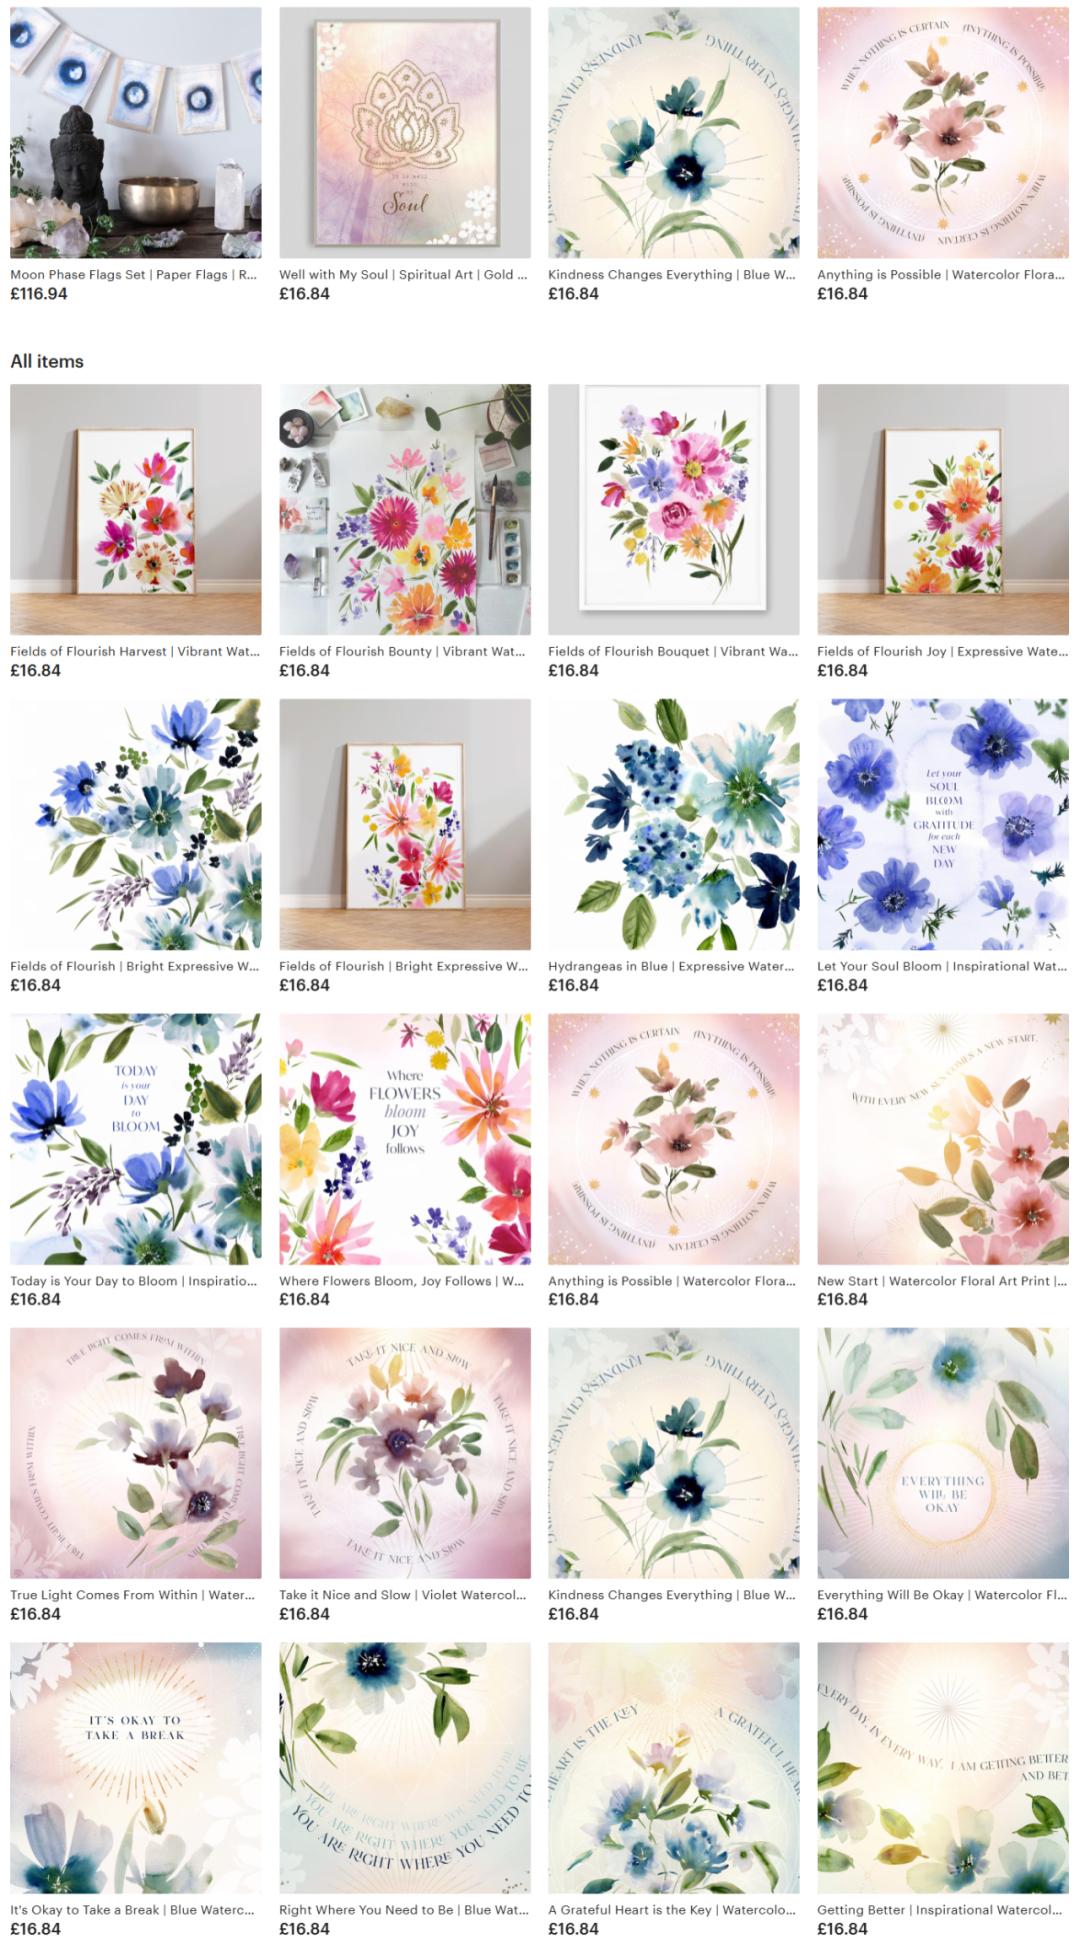Click Fields of Flourish Joy title
1080x1944 pixels.
coord(942,651)
